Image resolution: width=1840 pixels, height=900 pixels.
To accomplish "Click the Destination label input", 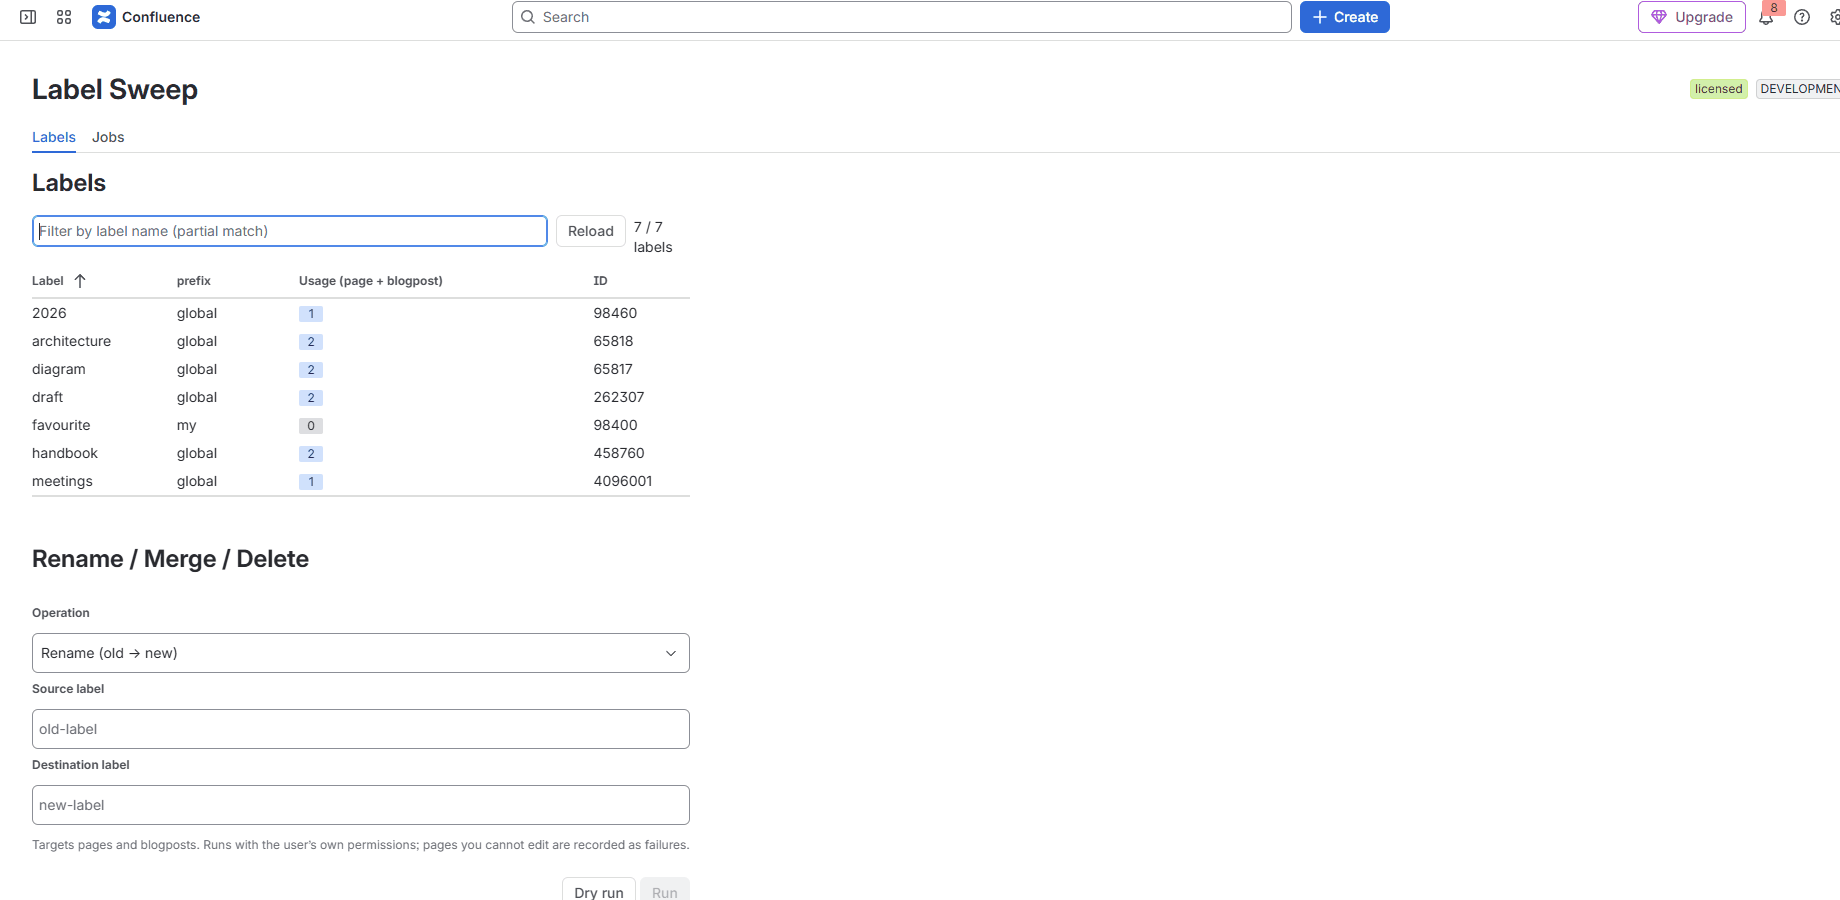I will pos(361,805).
